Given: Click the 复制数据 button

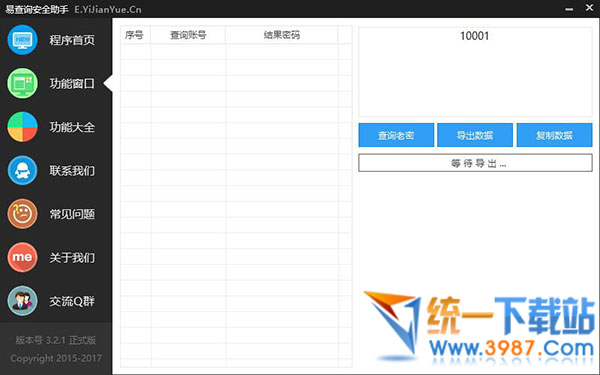Looking at the screenshot, I should [554, 135].
